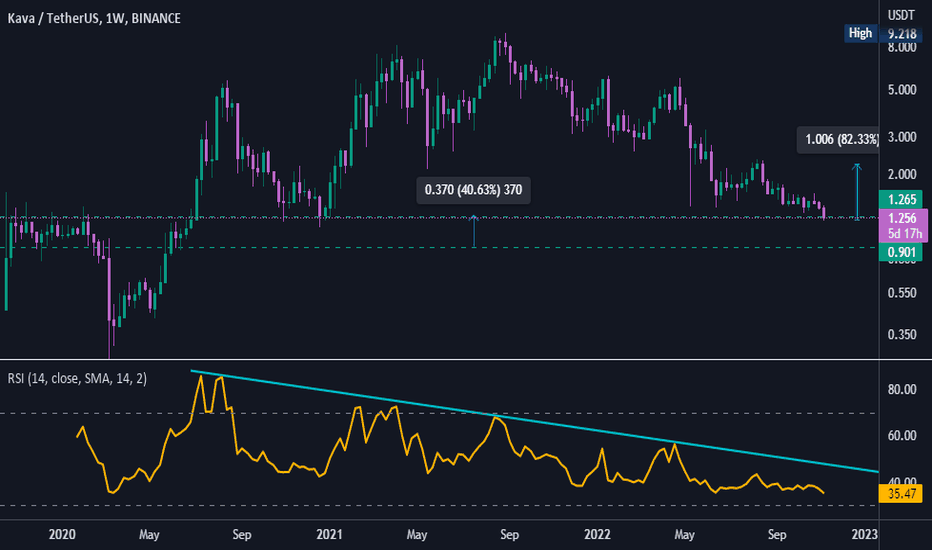Click the 80.00 RSI axis label
Screen dimensions: 932x550
coord(902,389)
